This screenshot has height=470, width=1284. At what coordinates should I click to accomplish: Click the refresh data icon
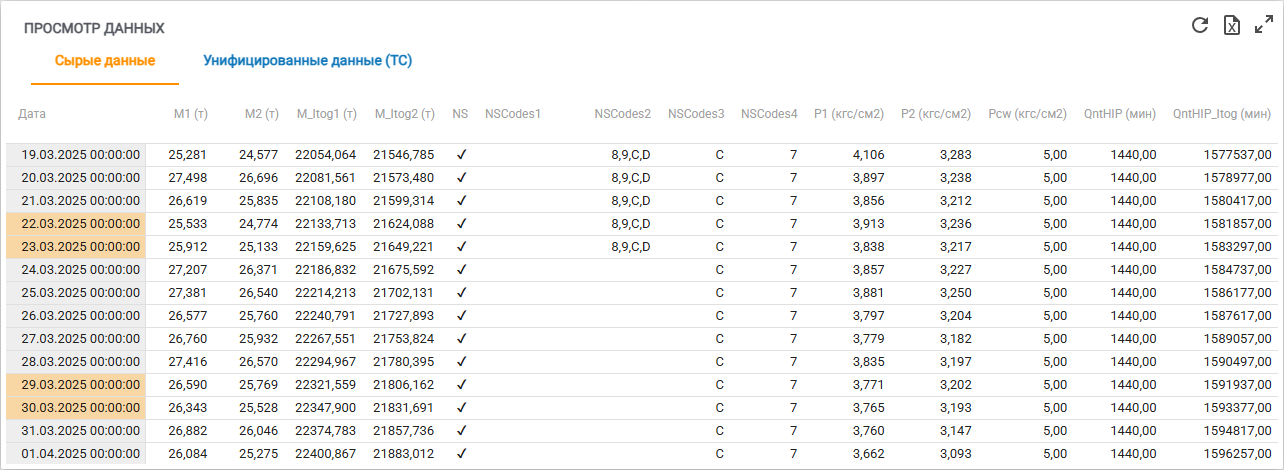[1200, 25]
